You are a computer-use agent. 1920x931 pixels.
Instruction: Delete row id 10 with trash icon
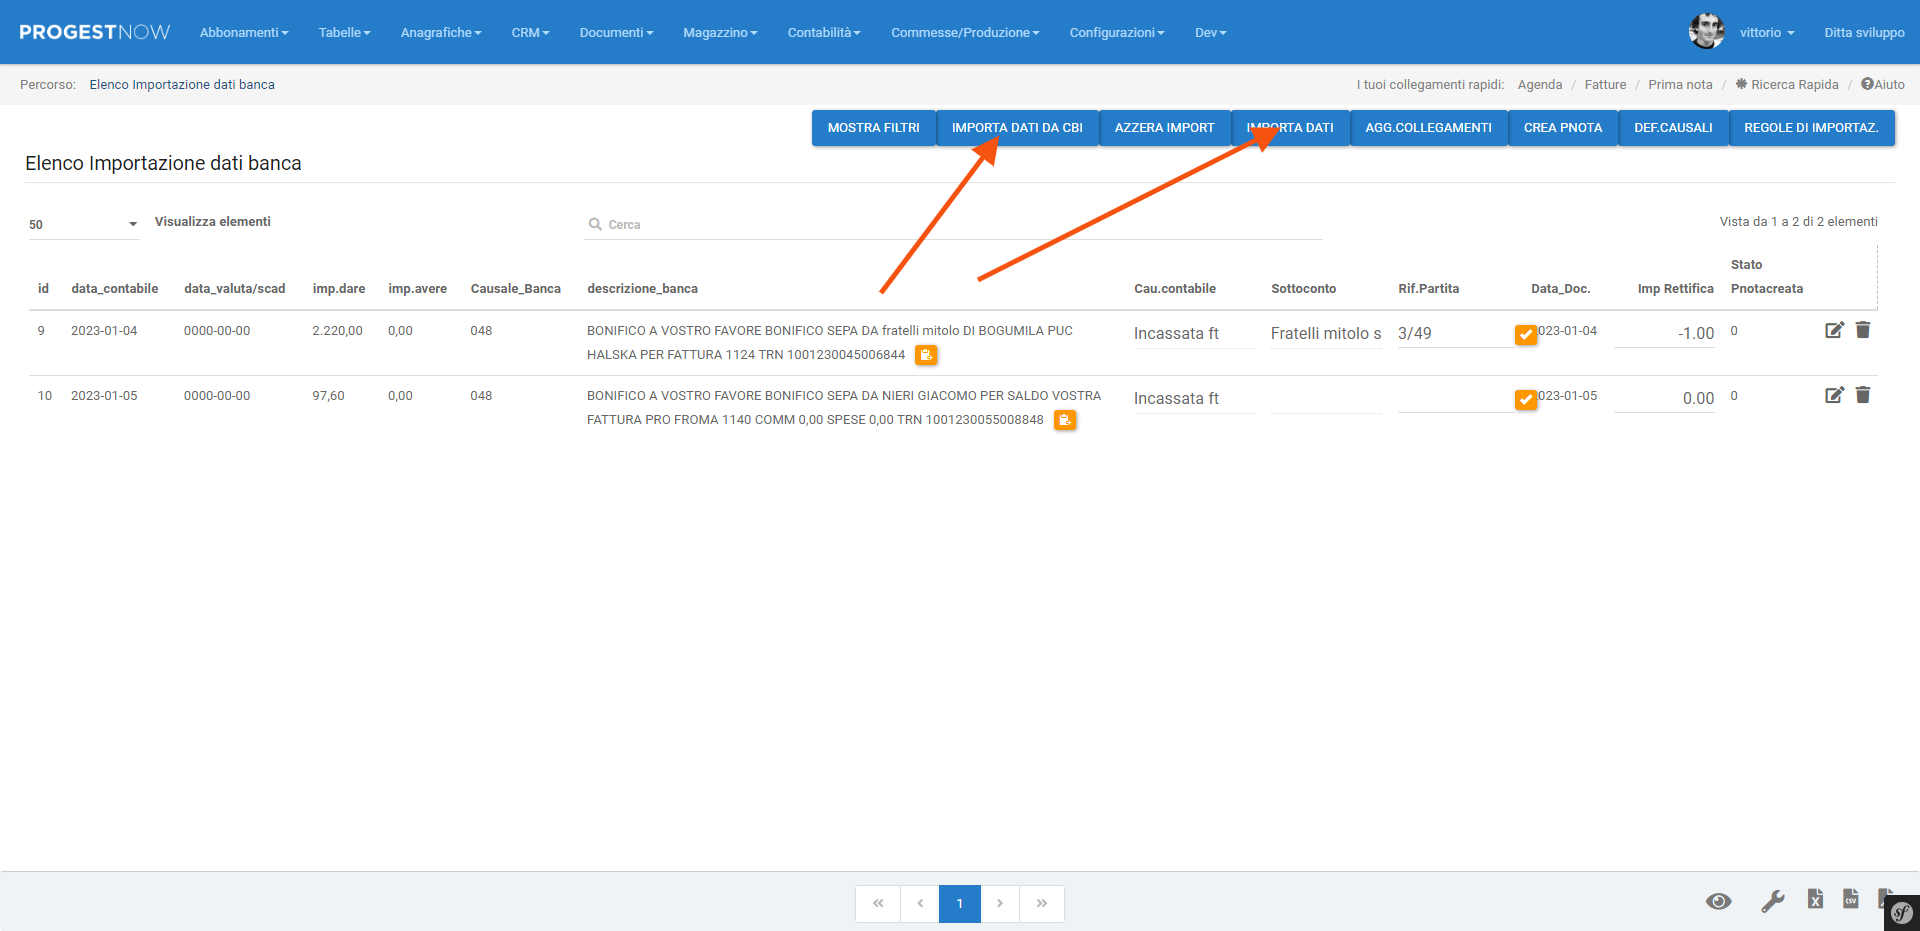click(x=1863, y=395)
